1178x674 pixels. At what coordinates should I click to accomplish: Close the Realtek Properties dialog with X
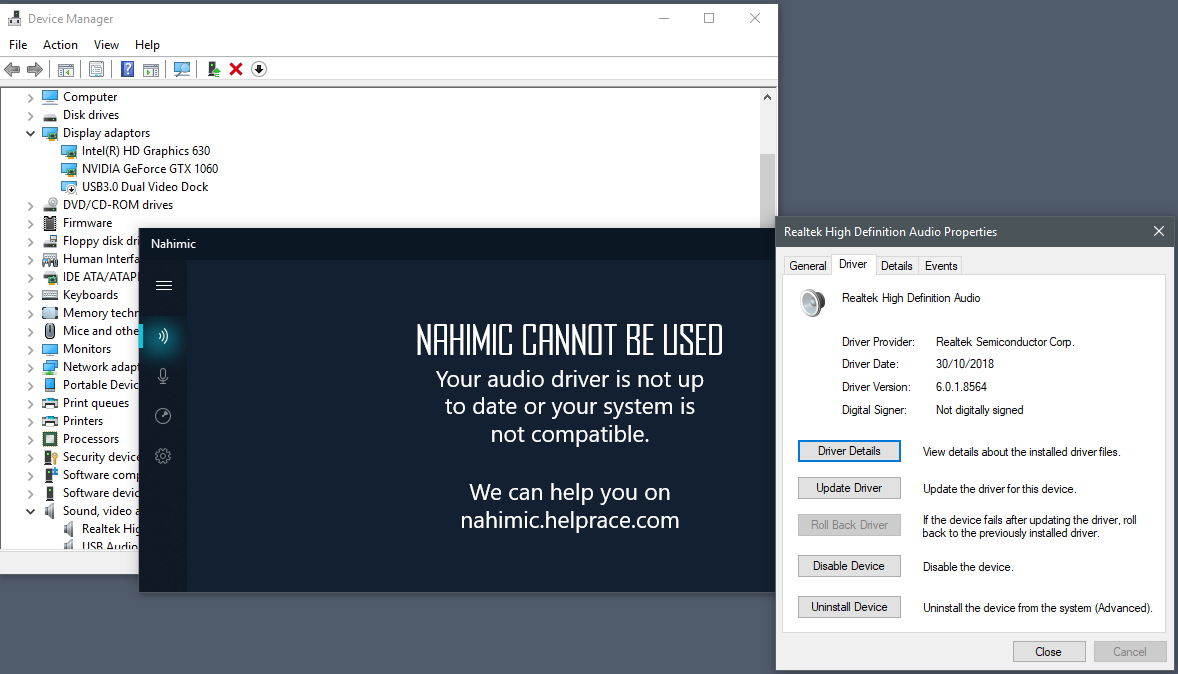1158,231
